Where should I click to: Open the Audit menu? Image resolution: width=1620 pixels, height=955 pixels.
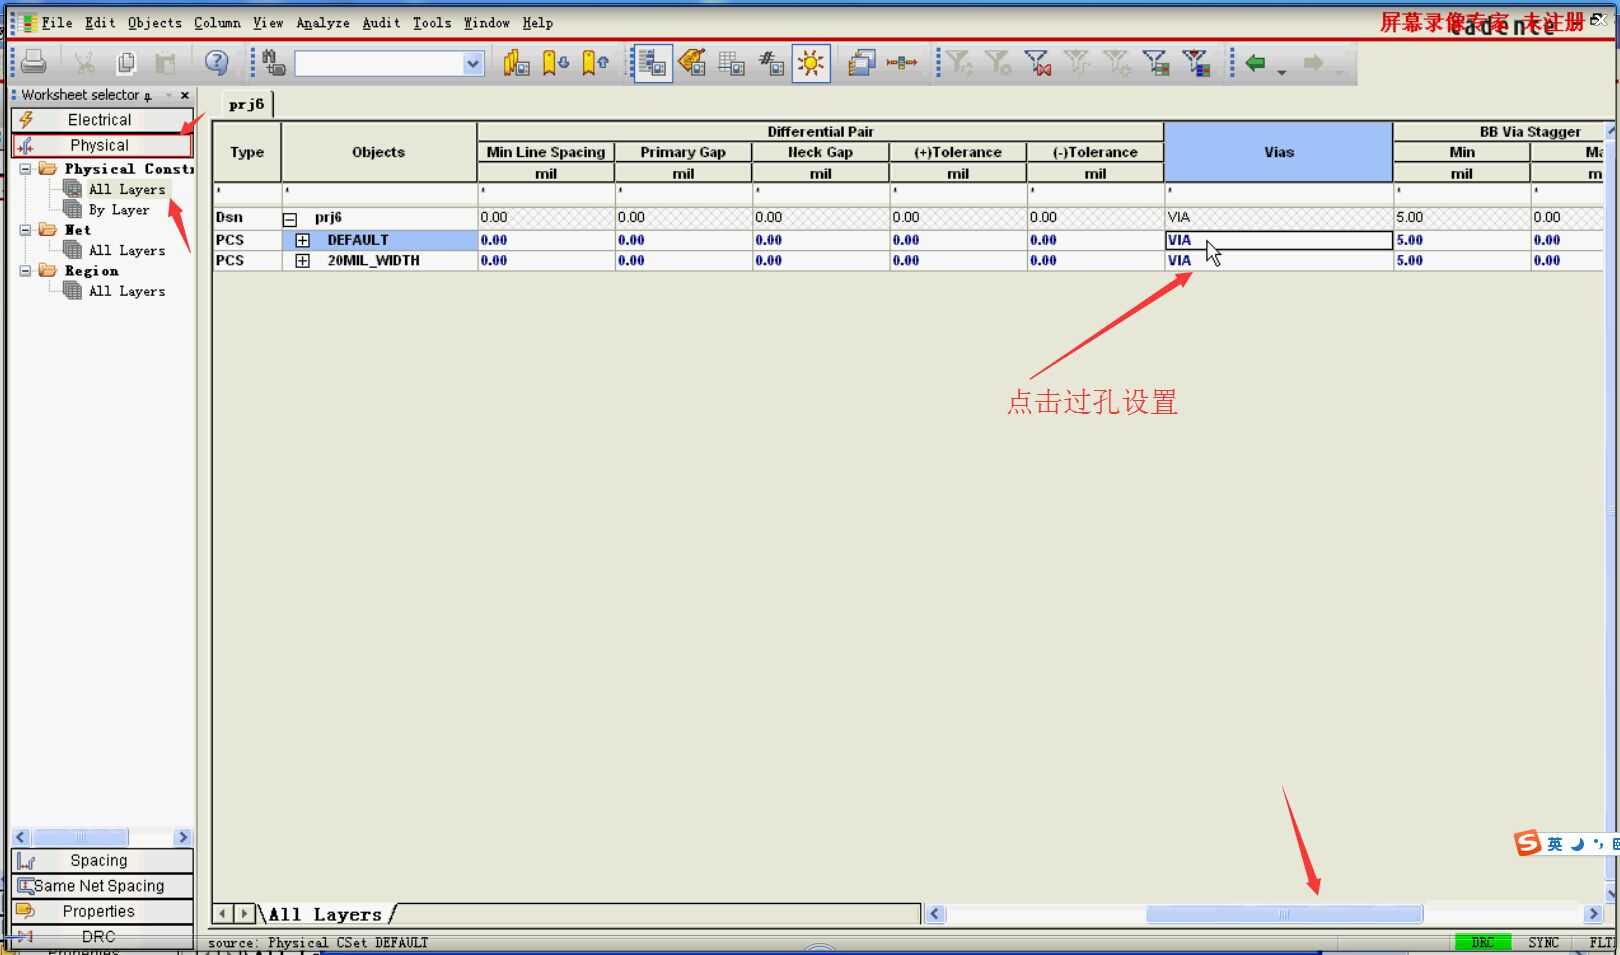coord(381,23)
